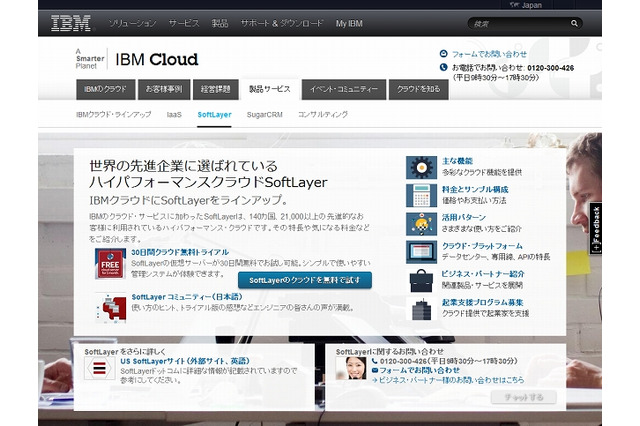Click the FREE trial badge image
640x426 pixels.
click(x=110, y=264)
